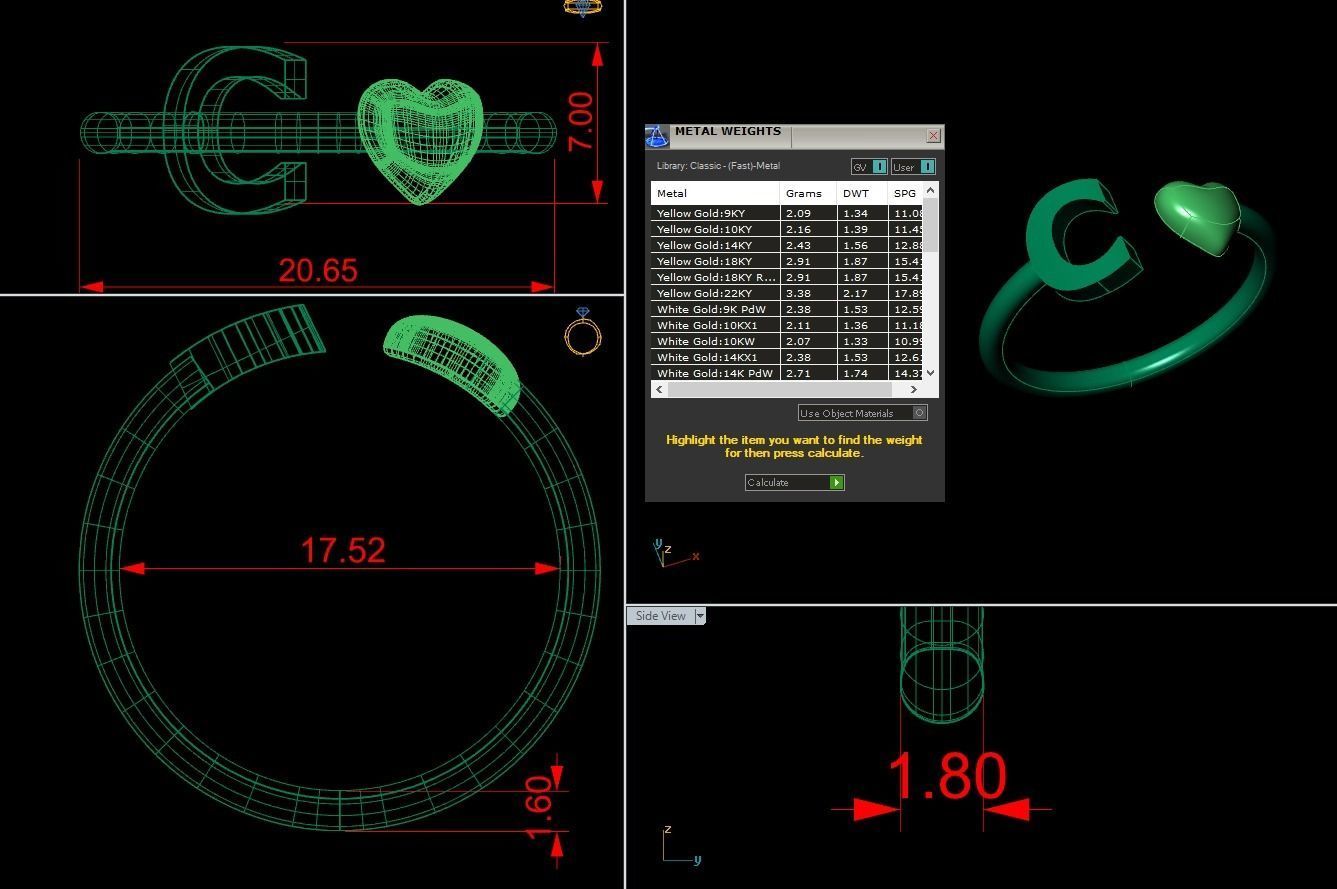The image size is (1337, 889).
Task: Select the White Gold:9K PdW row
Action: 787,309
